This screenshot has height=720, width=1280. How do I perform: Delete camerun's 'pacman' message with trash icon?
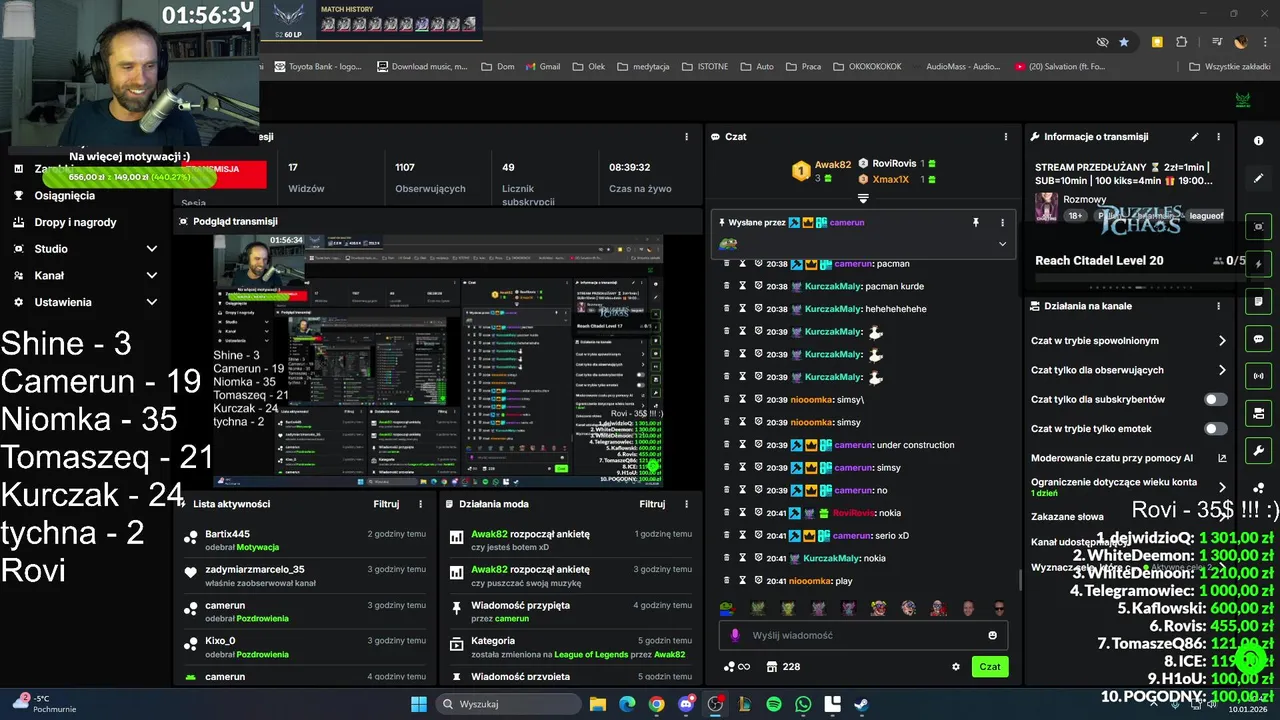[x=727, y=264]
